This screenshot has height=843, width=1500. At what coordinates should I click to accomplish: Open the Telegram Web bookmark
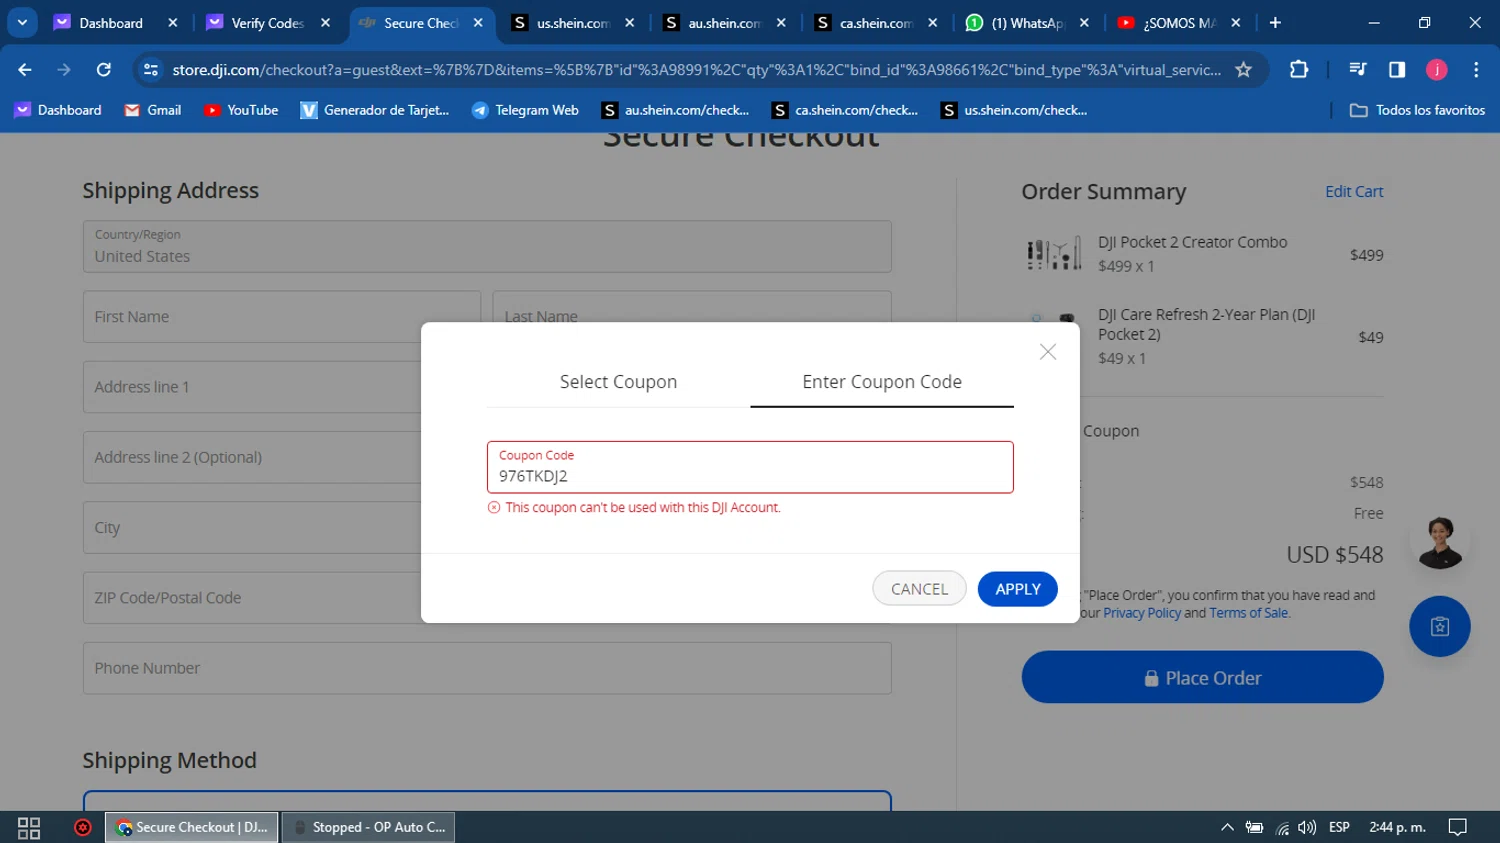[525, 110]
